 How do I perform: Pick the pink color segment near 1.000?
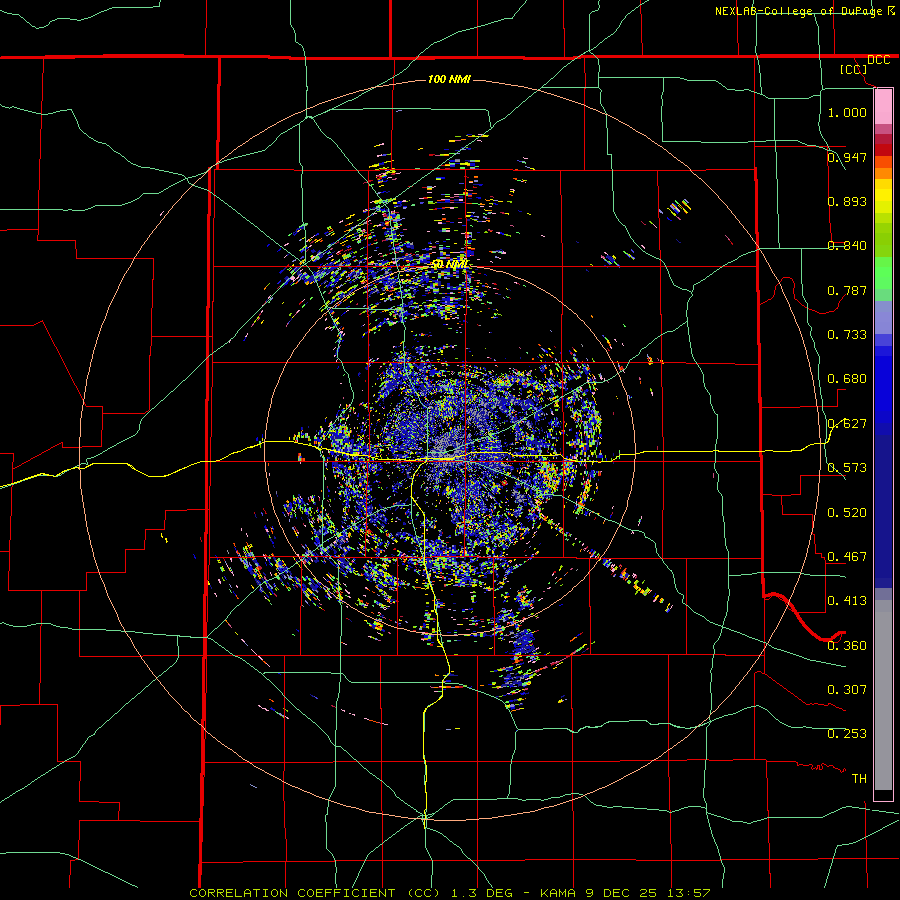click(x=883, y=107)
